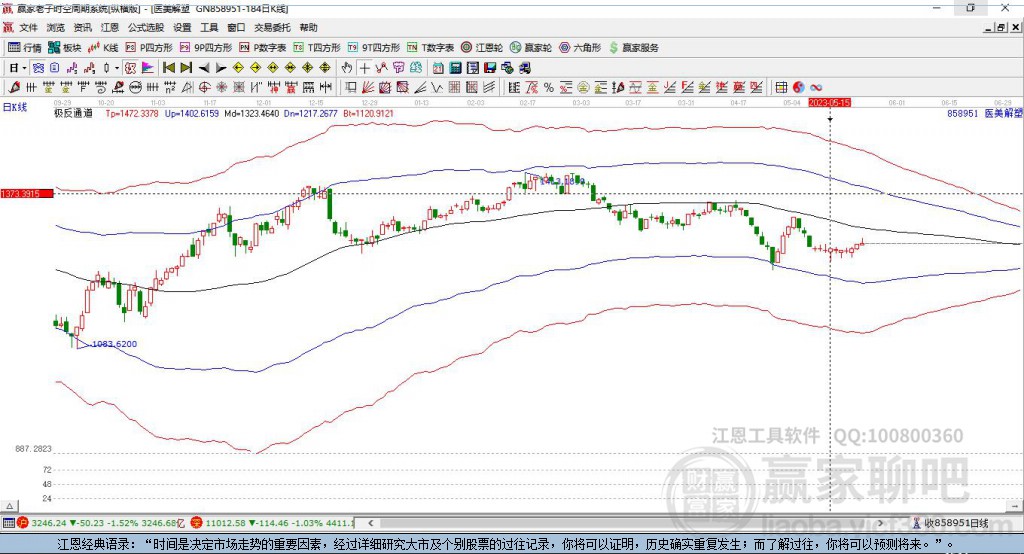Click the percent % tool icon

549,87
